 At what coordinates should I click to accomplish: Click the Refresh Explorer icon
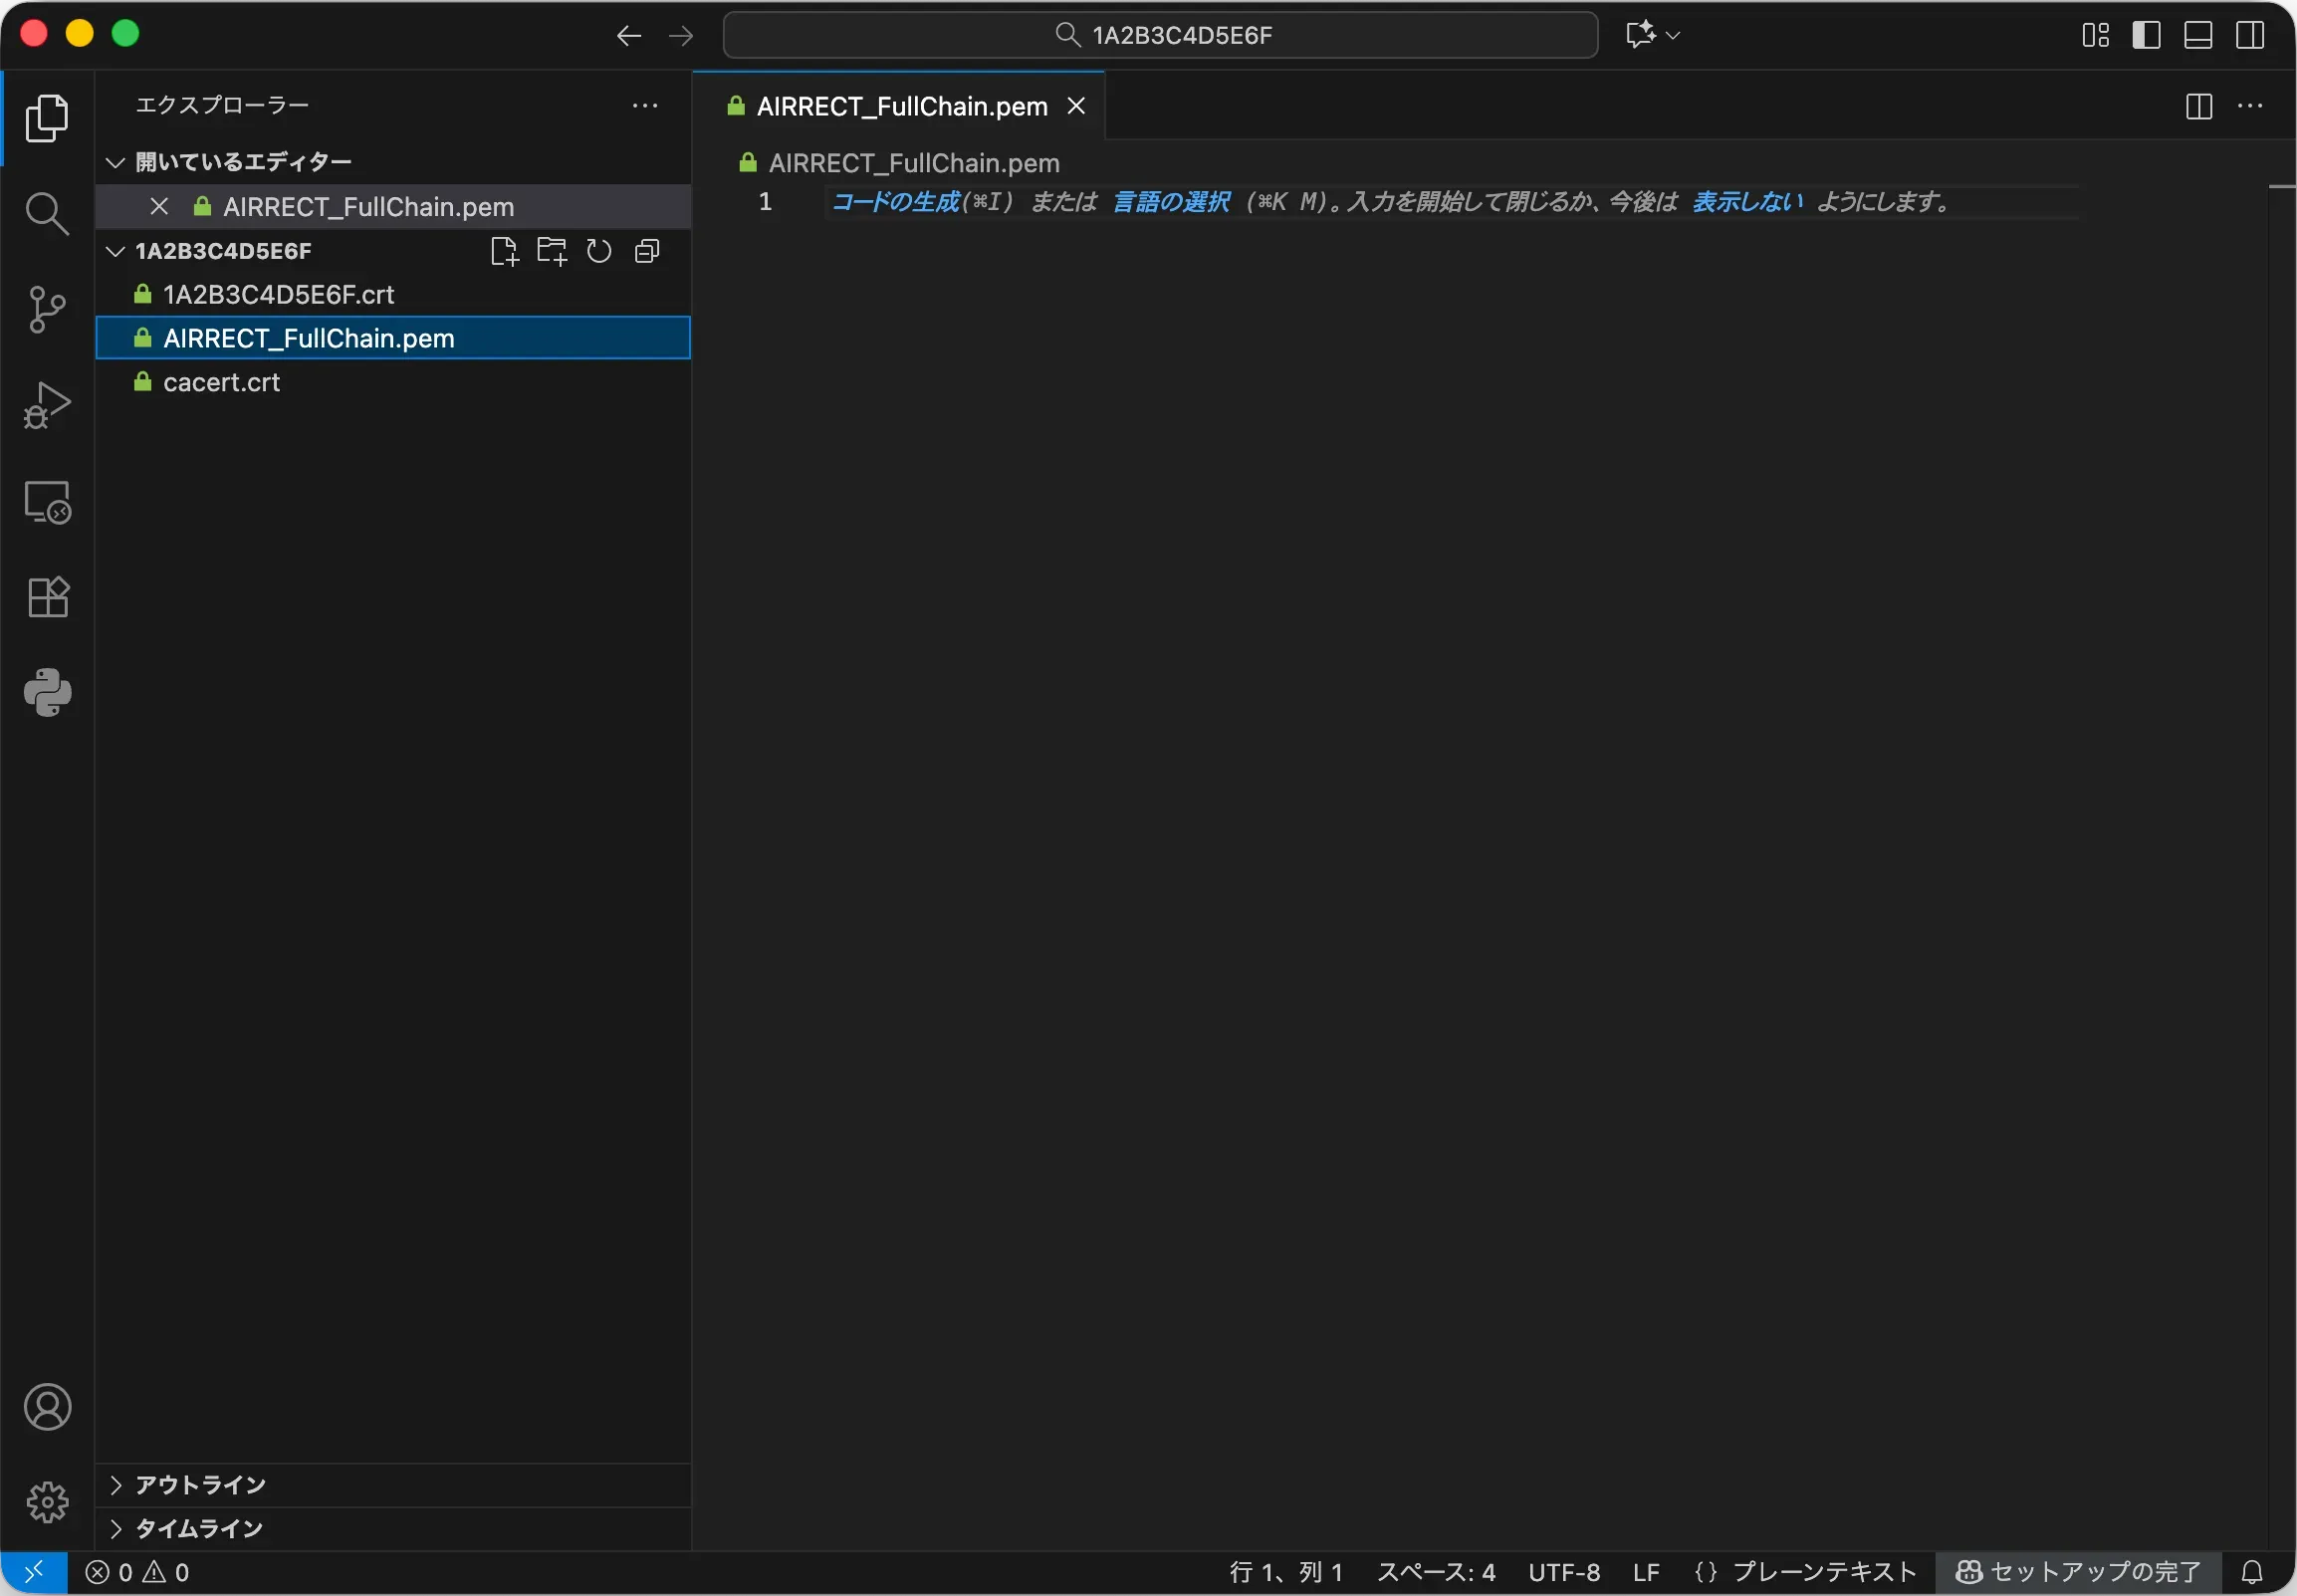[599, 251]
